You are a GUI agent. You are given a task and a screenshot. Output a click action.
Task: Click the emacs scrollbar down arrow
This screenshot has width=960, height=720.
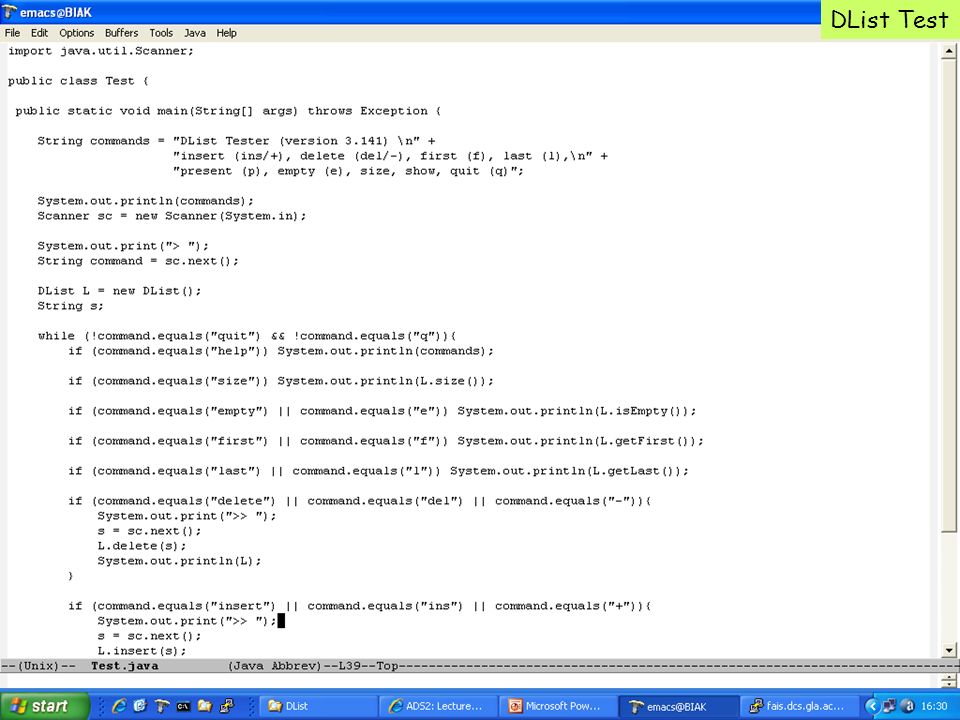click(949, 650)
